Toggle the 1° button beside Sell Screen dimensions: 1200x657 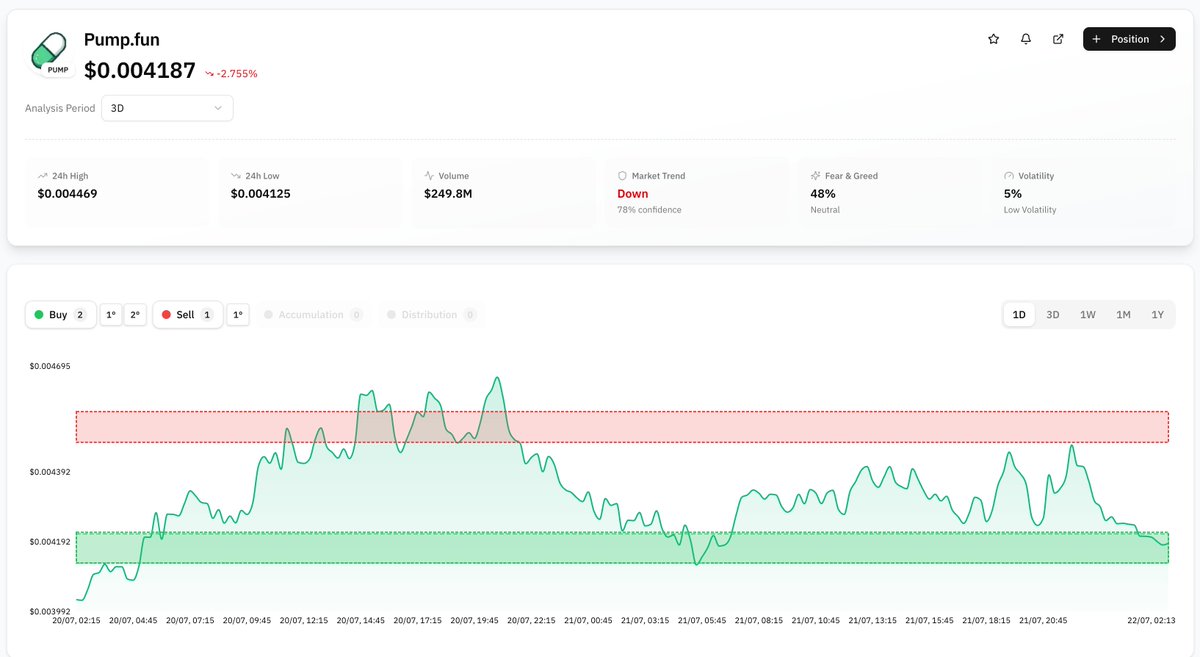[238, 315]
